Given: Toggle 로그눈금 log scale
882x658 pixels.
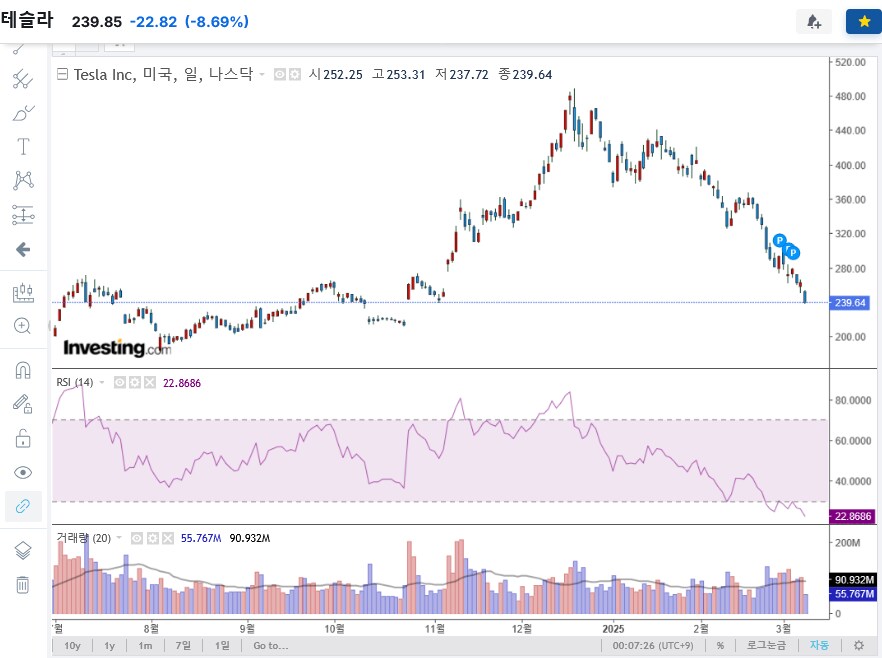Looking at the screenshot, I should (x=766, y=646).
